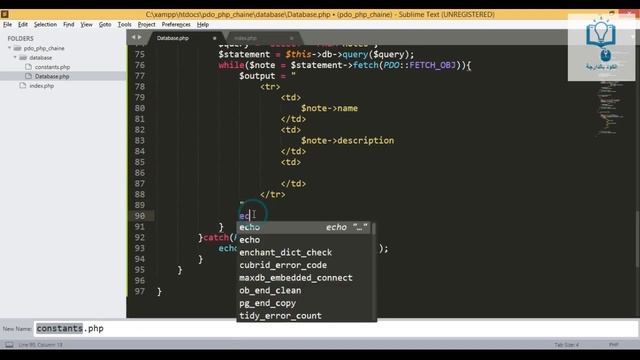This screenshot has height=360, width=640.
Task: Open the Find menu
Action: tap(69, 24)
